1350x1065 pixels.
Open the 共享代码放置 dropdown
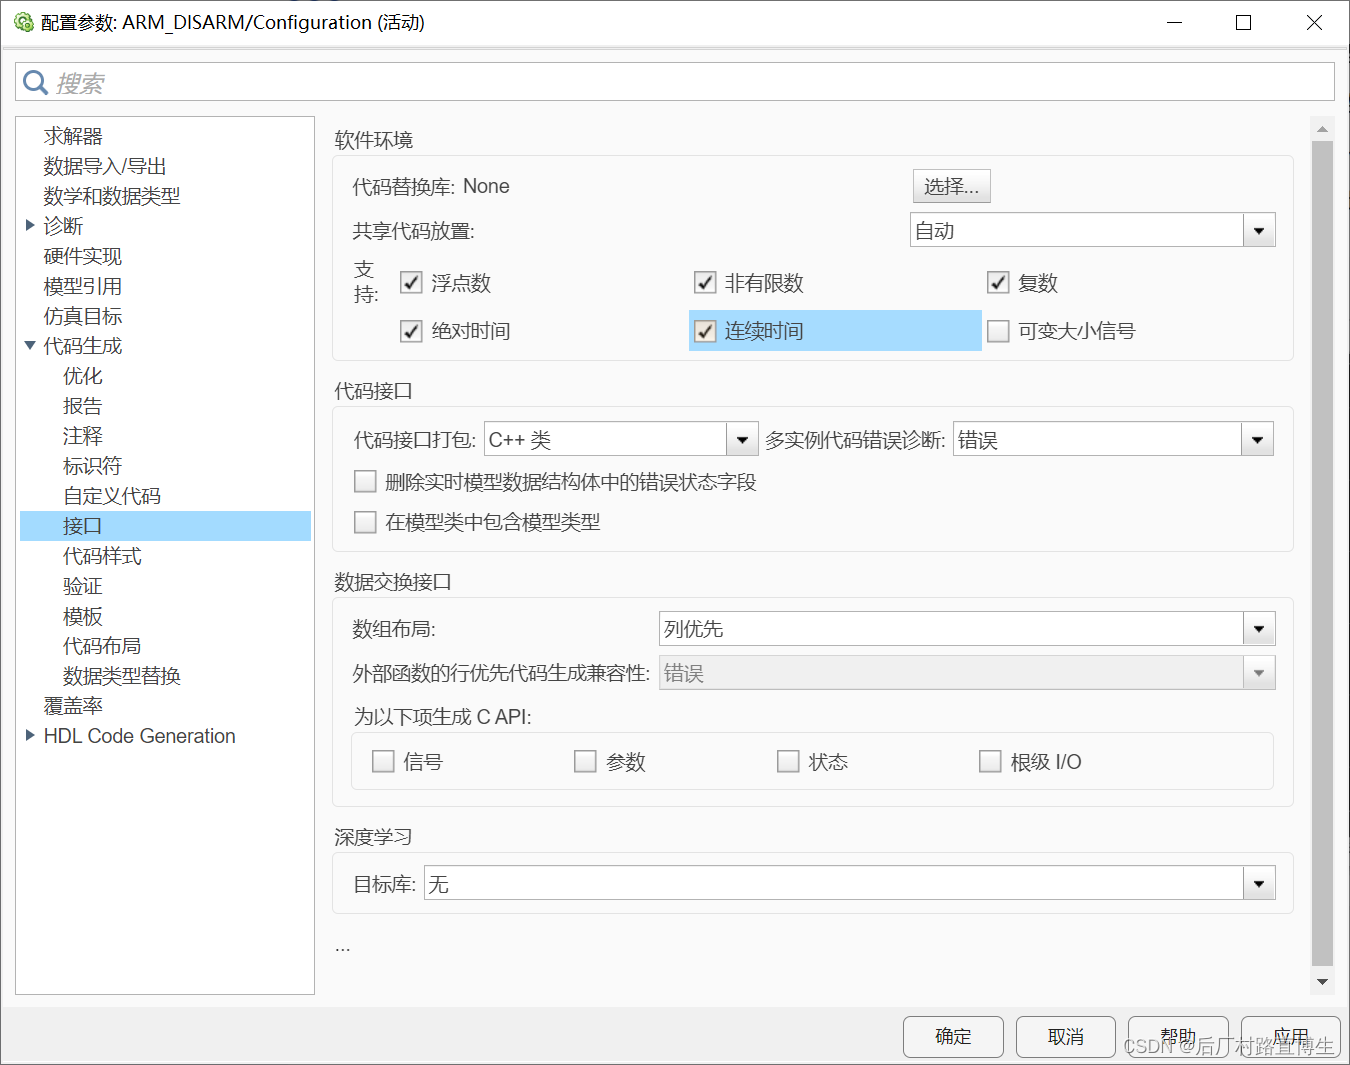click(x=1093, y=231)
